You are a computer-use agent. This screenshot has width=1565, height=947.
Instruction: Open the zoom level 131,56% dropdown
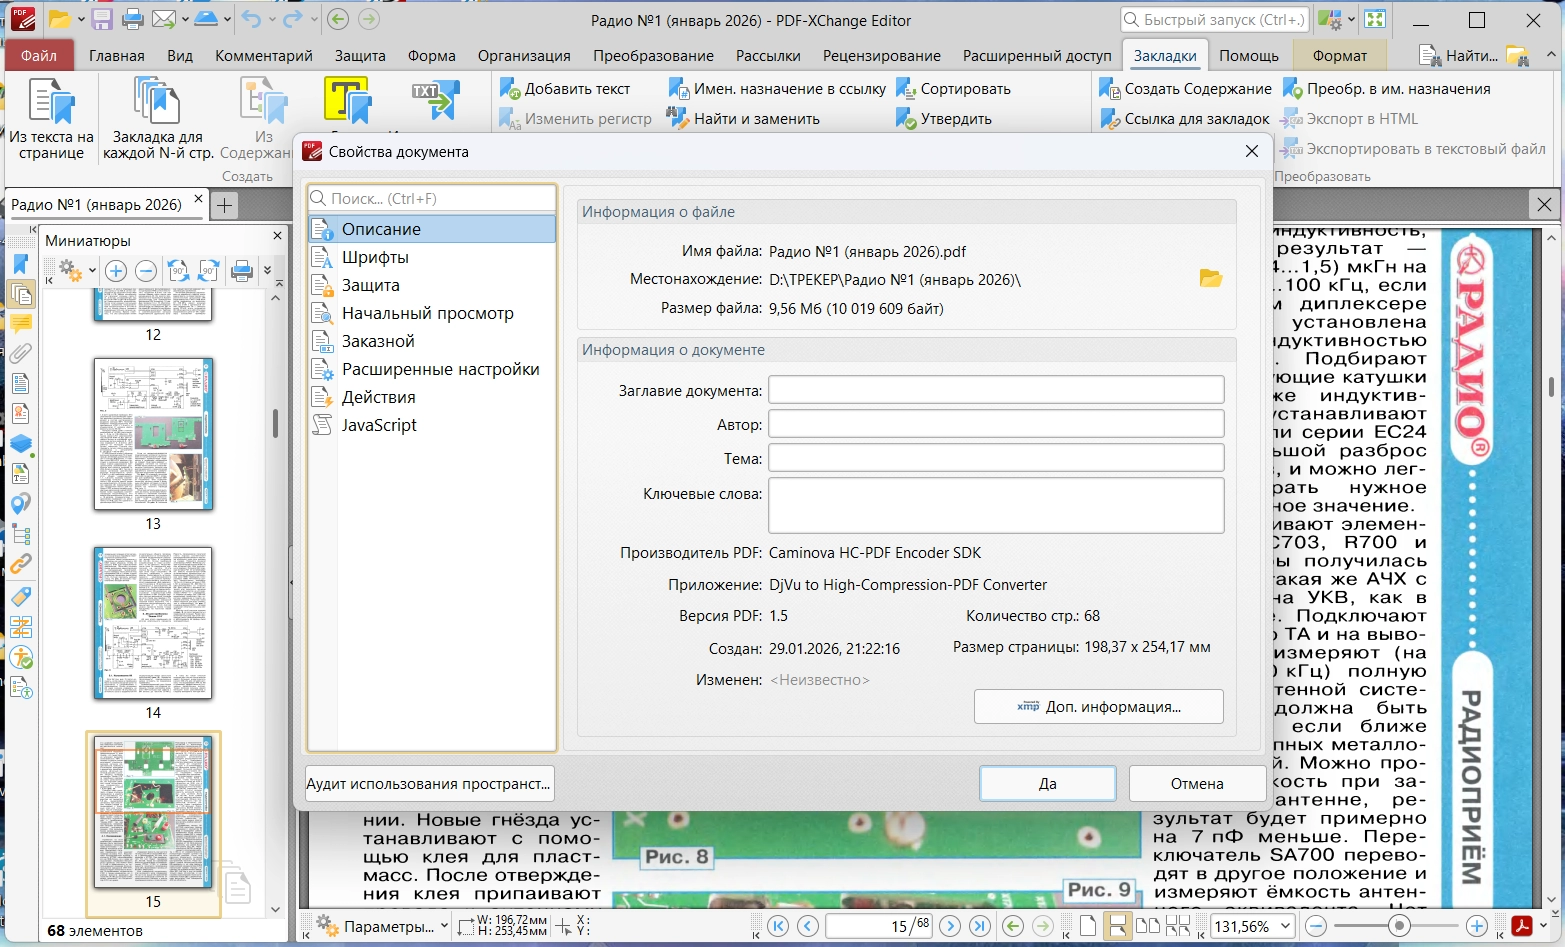click(1286, 926)
